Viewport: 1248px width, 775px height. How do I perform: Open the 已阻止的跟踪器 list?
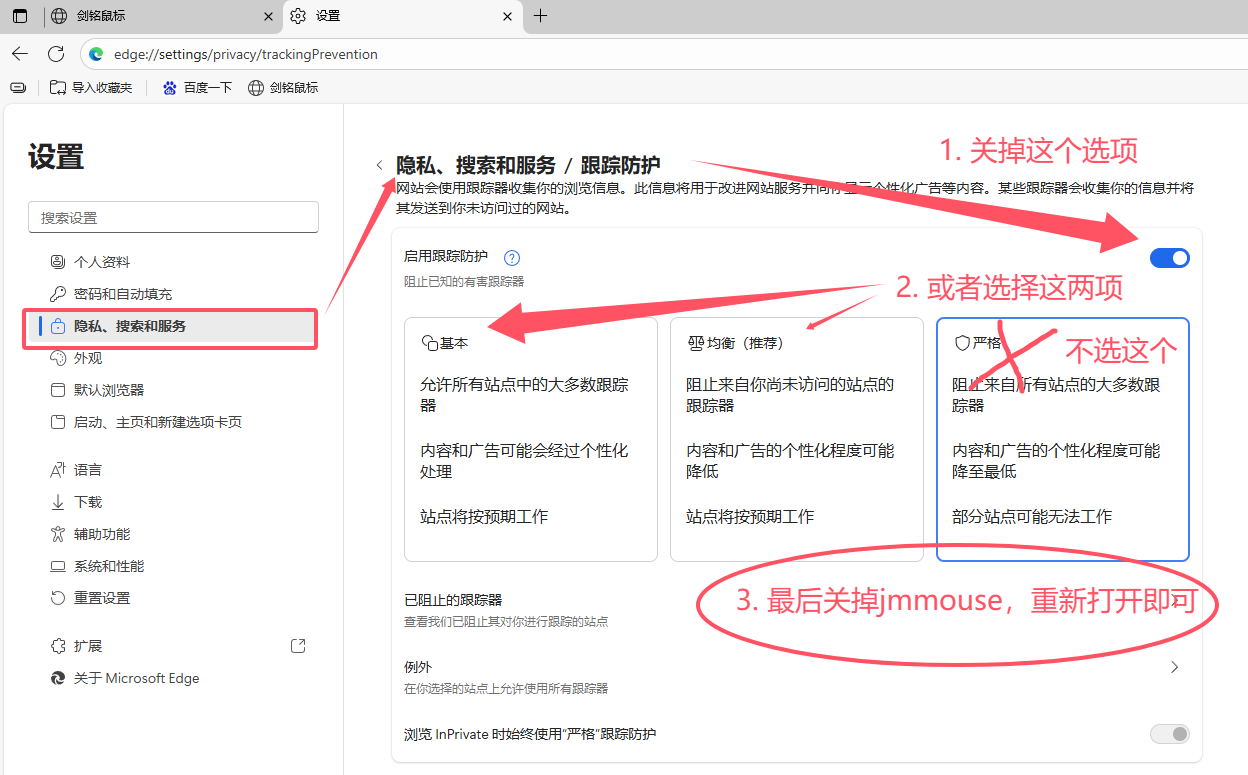453,601
